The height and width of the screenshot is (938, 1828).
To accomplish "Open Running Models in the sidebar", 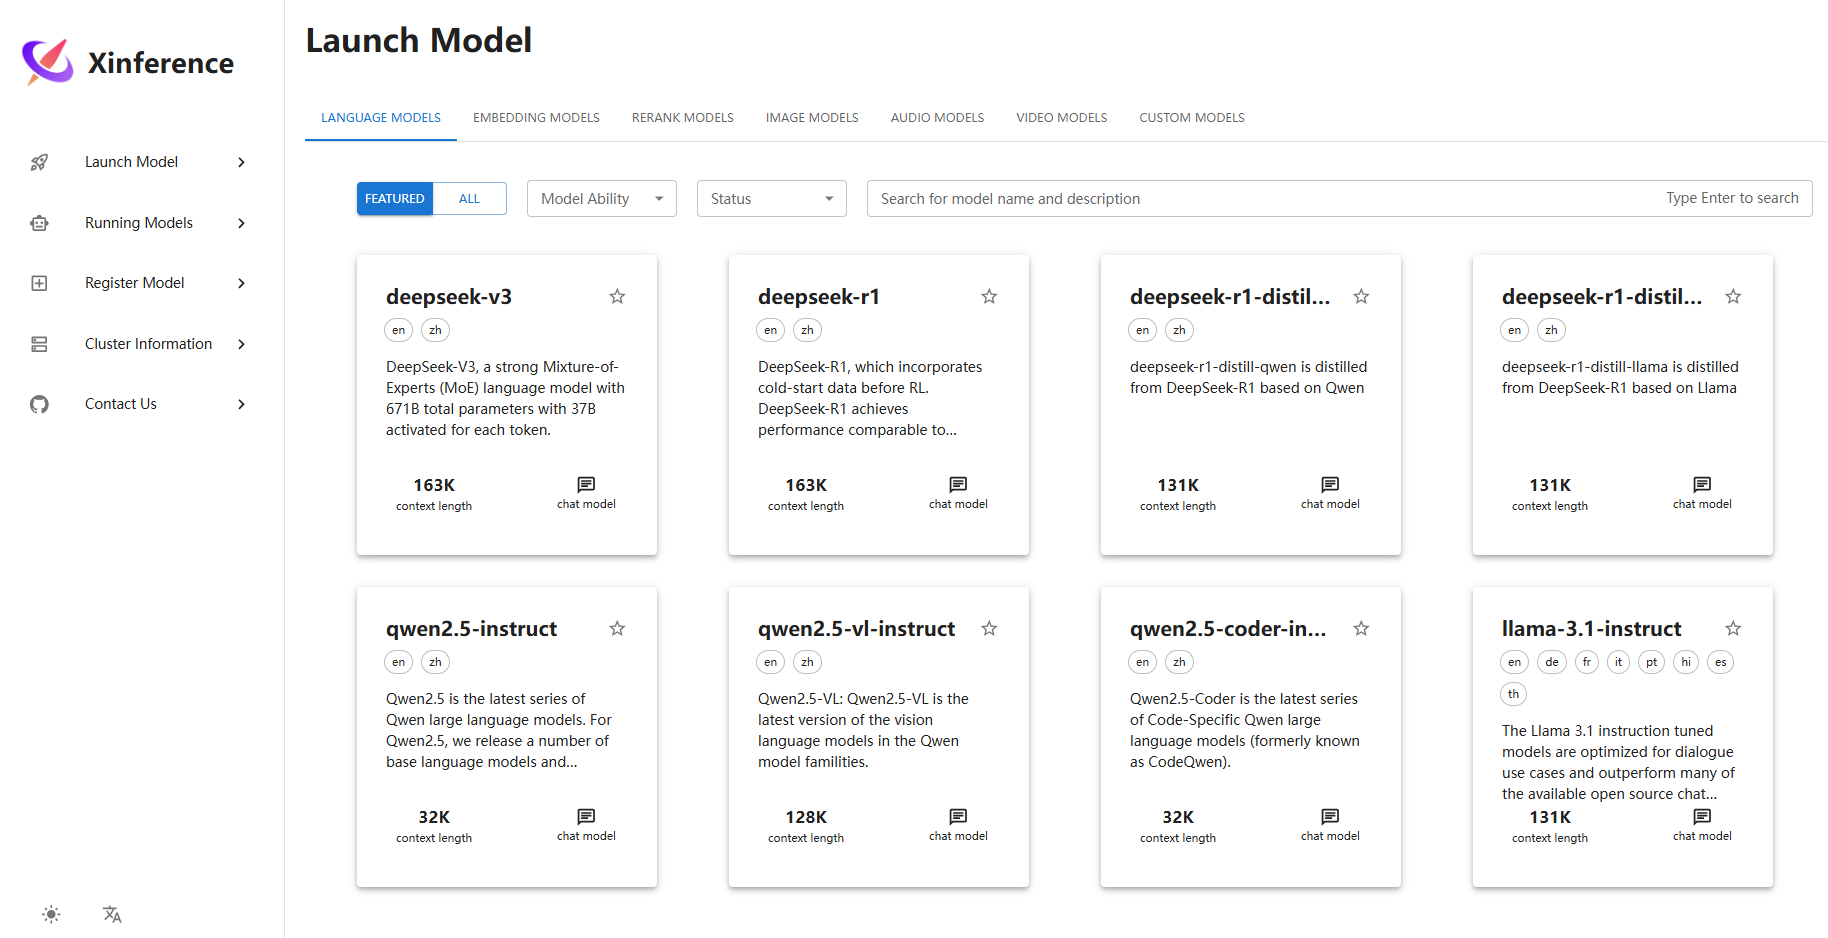I will tap(139, 223).
